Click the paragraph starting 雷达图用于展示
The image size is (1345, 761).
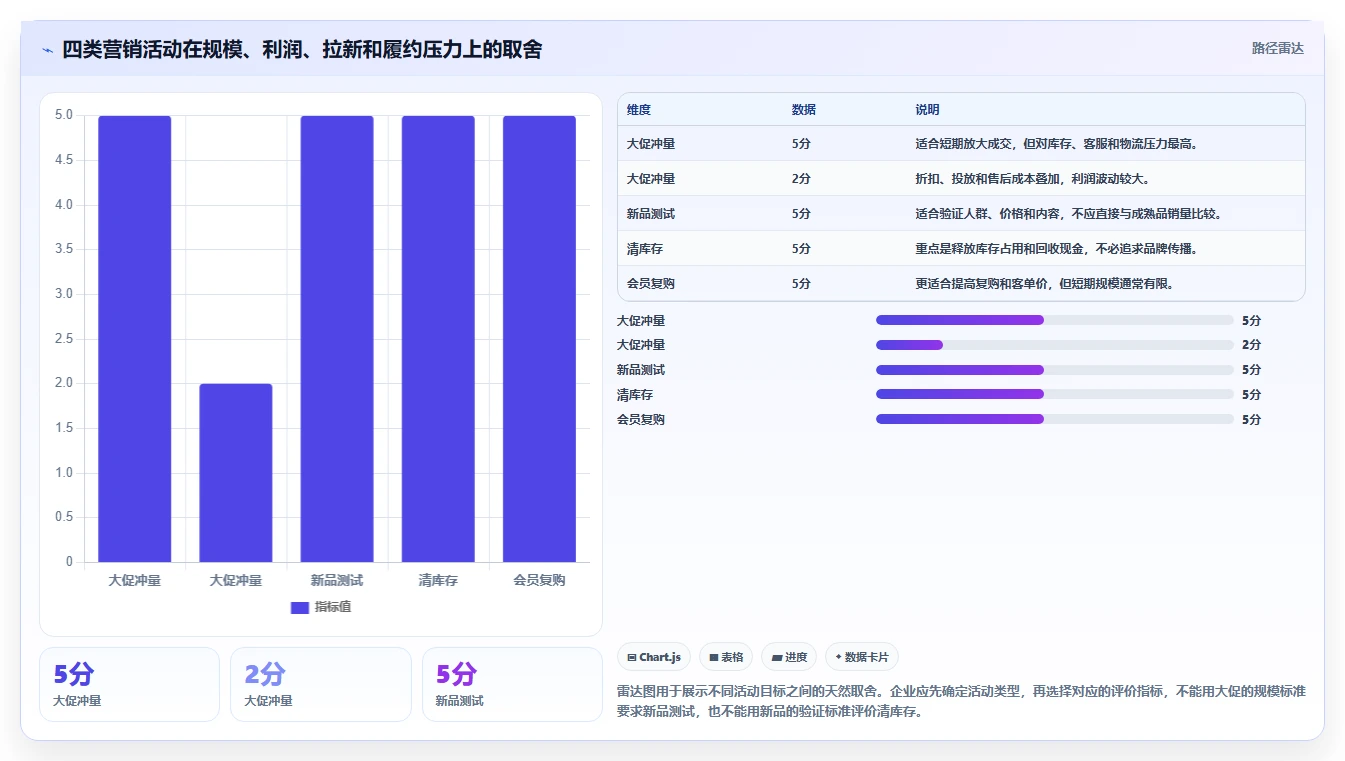click(x=961, y=702)
